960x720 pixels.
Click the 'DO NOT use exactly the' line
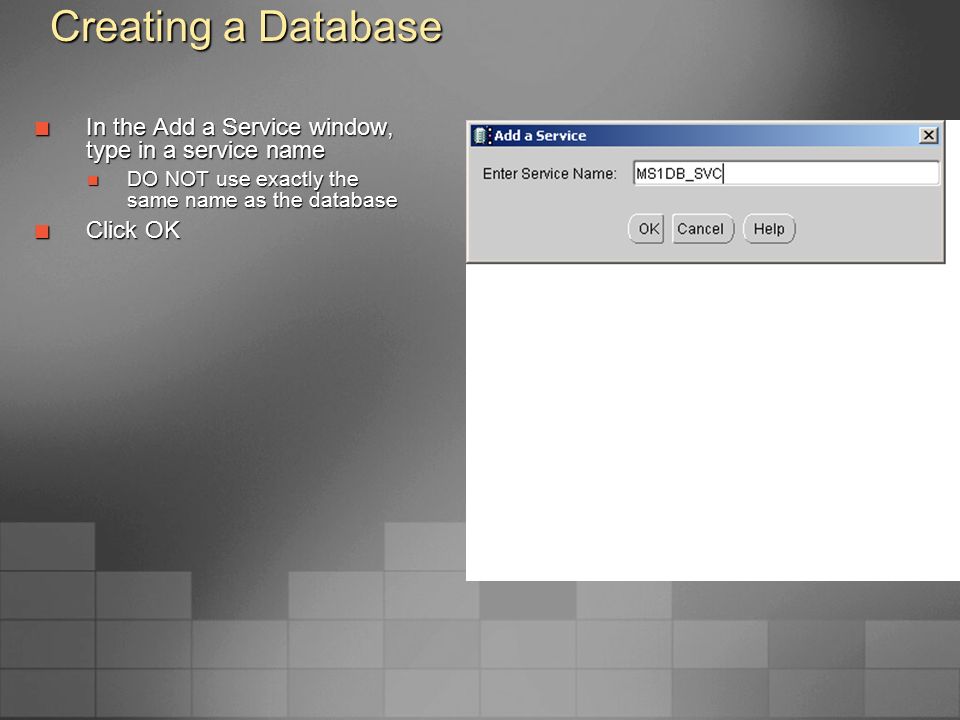click(x=242, y=179)
